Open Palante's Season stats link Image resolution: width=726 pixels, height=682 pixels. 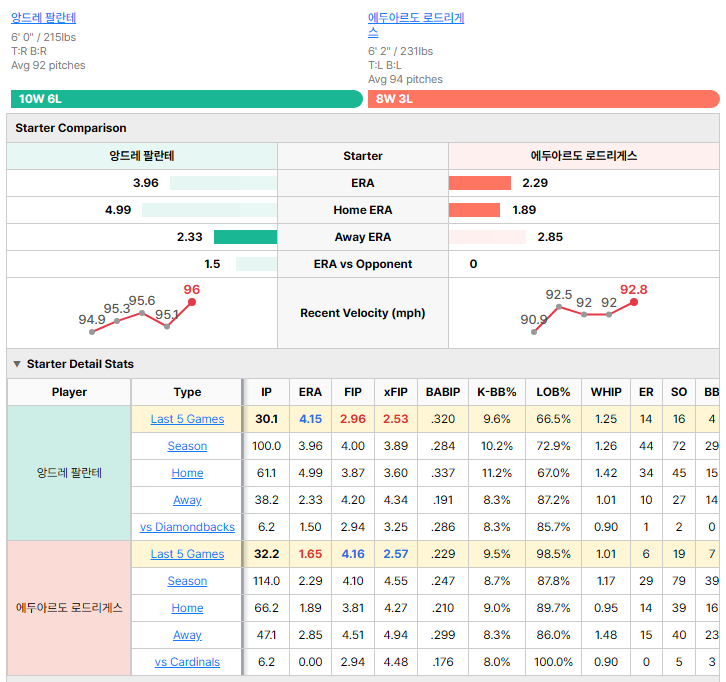coord(187,446)
